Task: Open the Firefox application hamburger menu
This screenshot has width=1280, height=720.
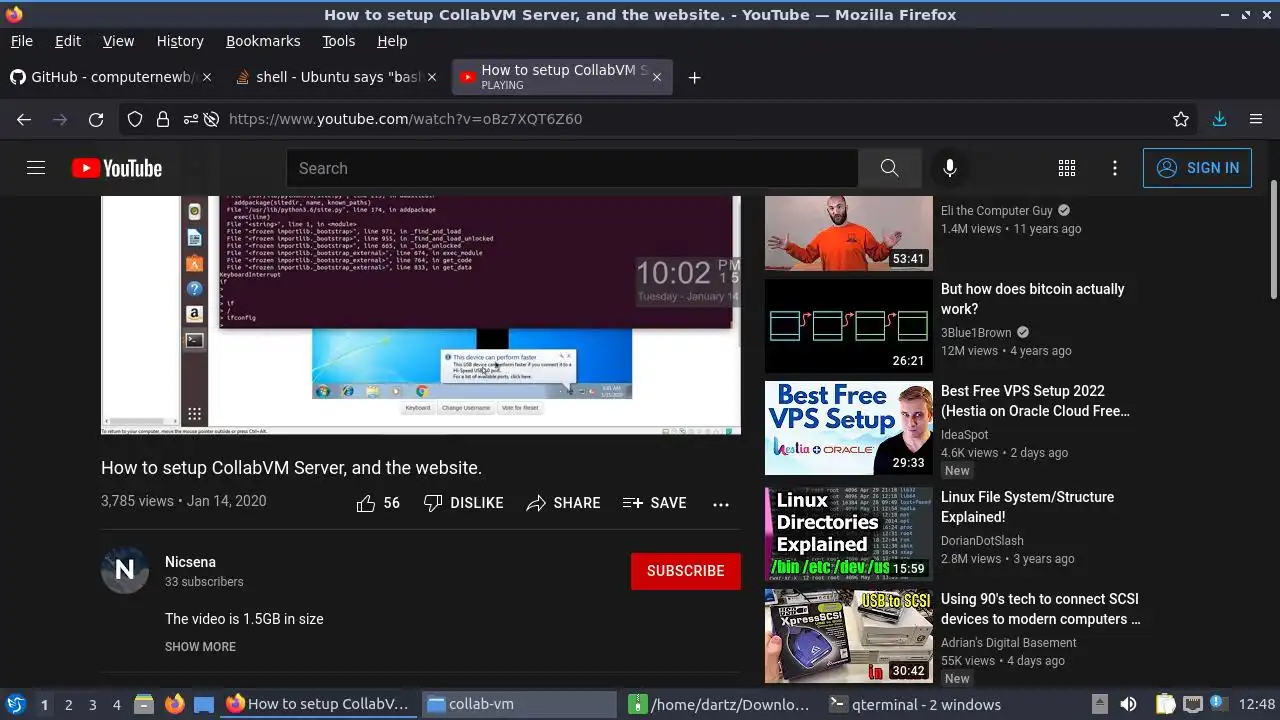Action: [1256, 119]
